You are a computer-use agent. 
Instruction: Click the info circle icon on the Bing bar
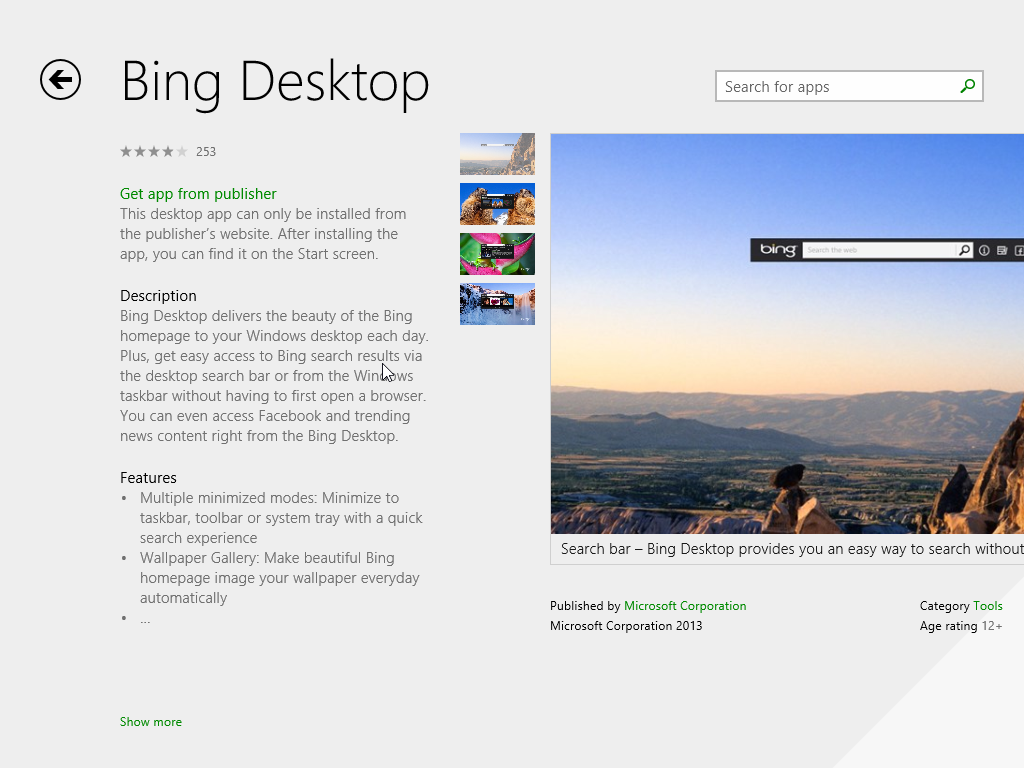[984, 250]
